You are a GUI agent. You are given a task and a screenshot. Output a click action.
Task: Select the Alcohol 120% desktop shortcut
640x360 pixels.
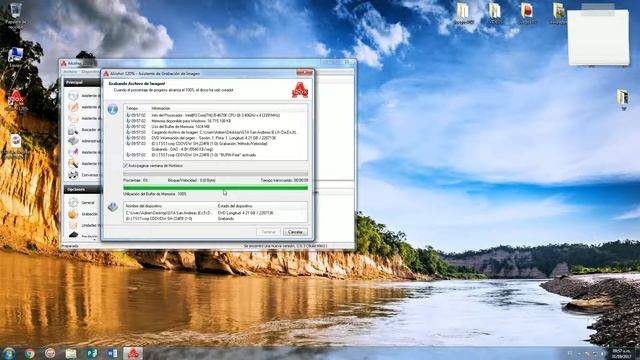[x=16, y=100]
